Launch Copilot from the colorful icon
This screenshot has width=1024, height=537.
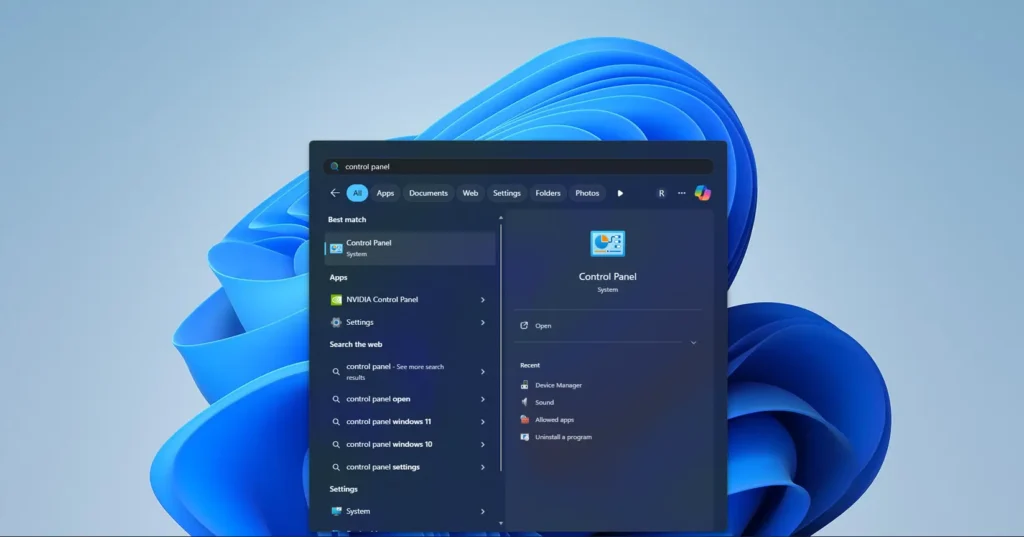click(x=703, y=193)
